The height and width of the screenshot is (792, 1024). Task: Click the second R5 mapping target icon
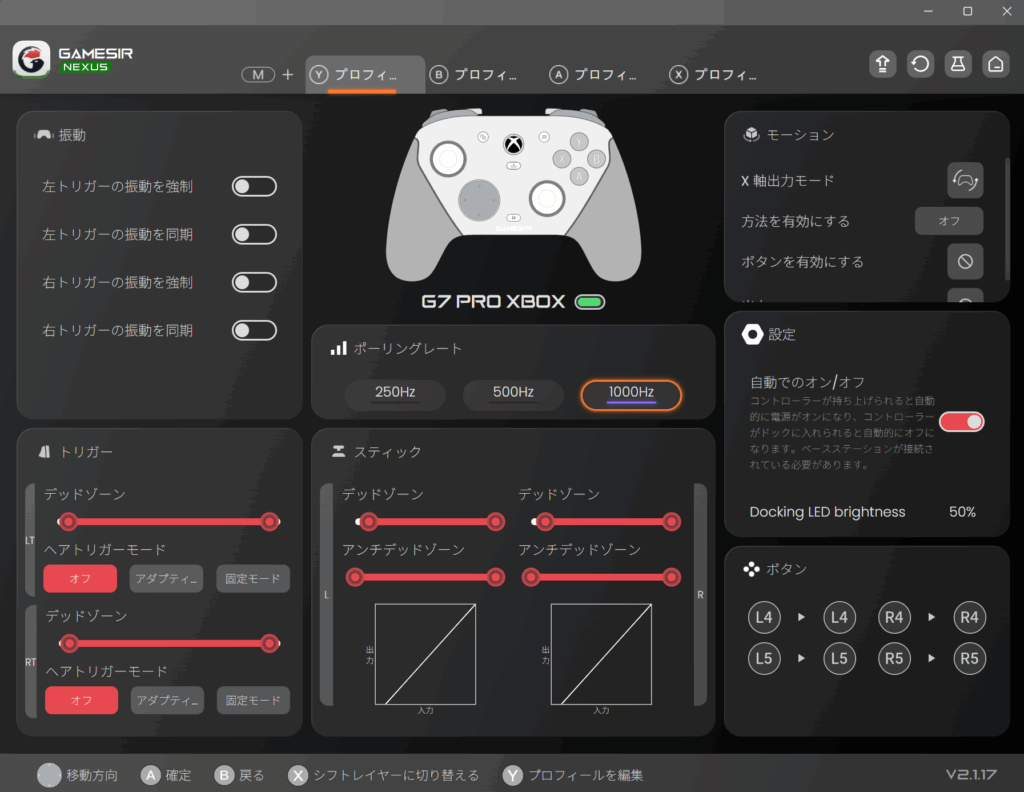click(x=969, y=658)
